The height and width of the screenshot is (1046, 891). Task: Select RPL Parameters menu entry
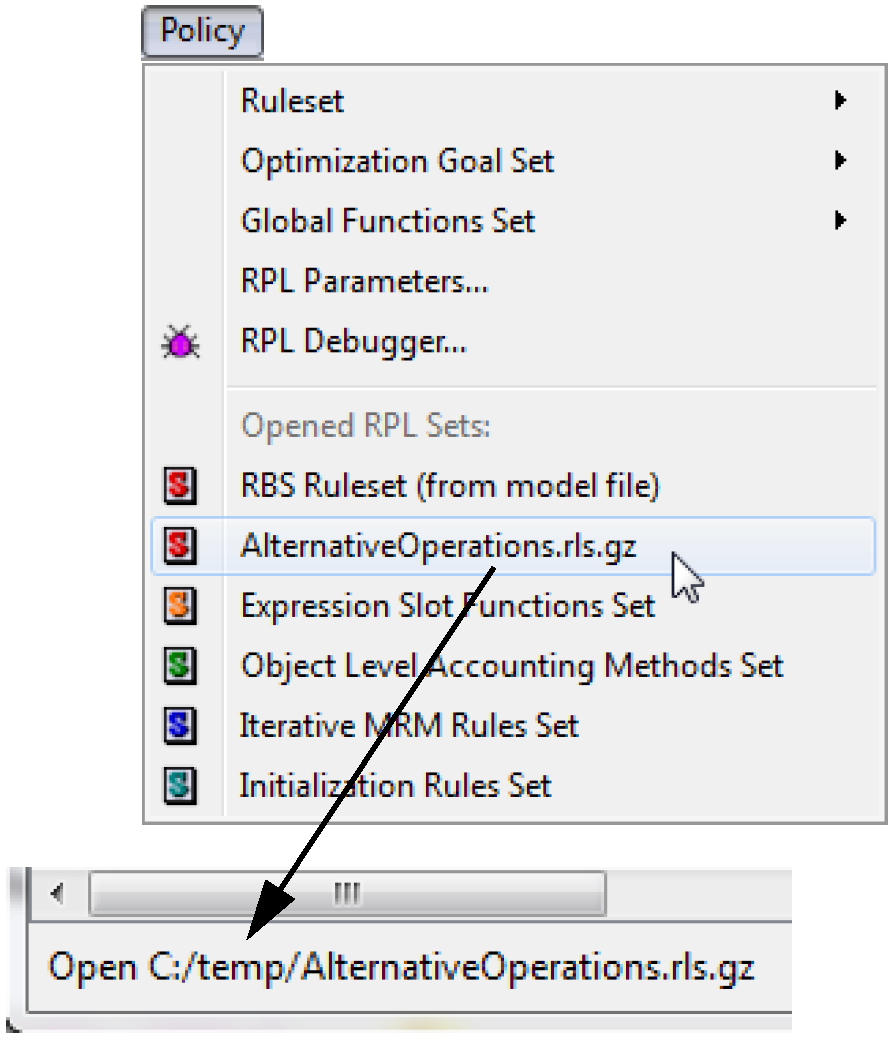point(364,282)
